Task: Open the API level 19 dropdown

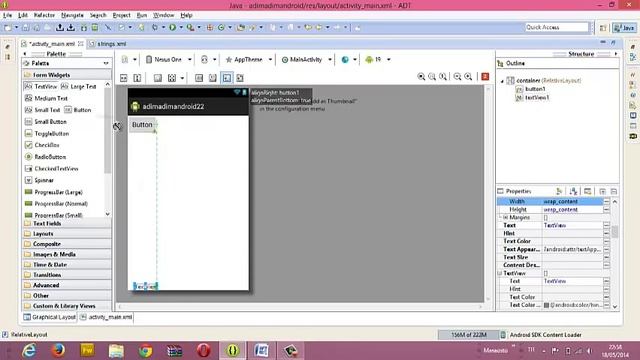Action: 378,60
